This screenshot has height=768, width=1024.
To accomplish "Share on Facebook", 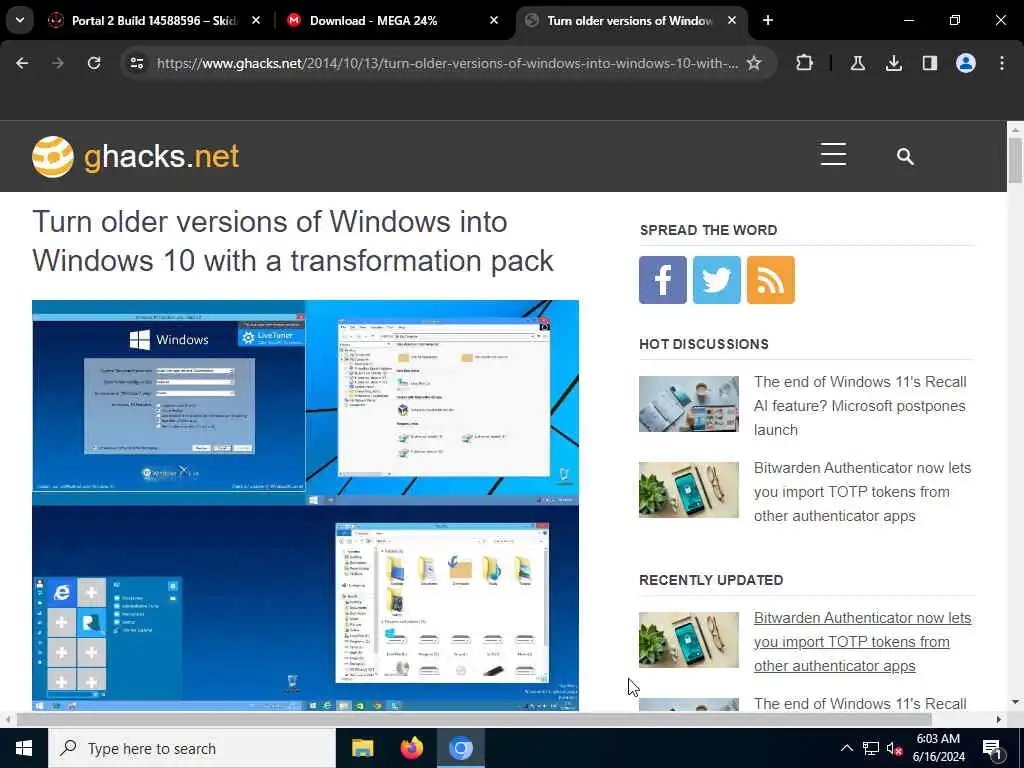I will coord(663,280).
